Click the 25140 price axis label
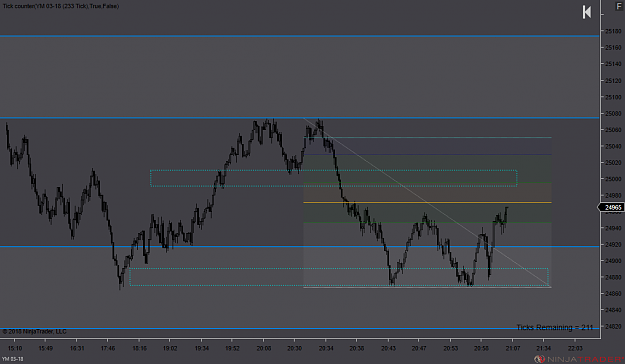 coord(613,64)
